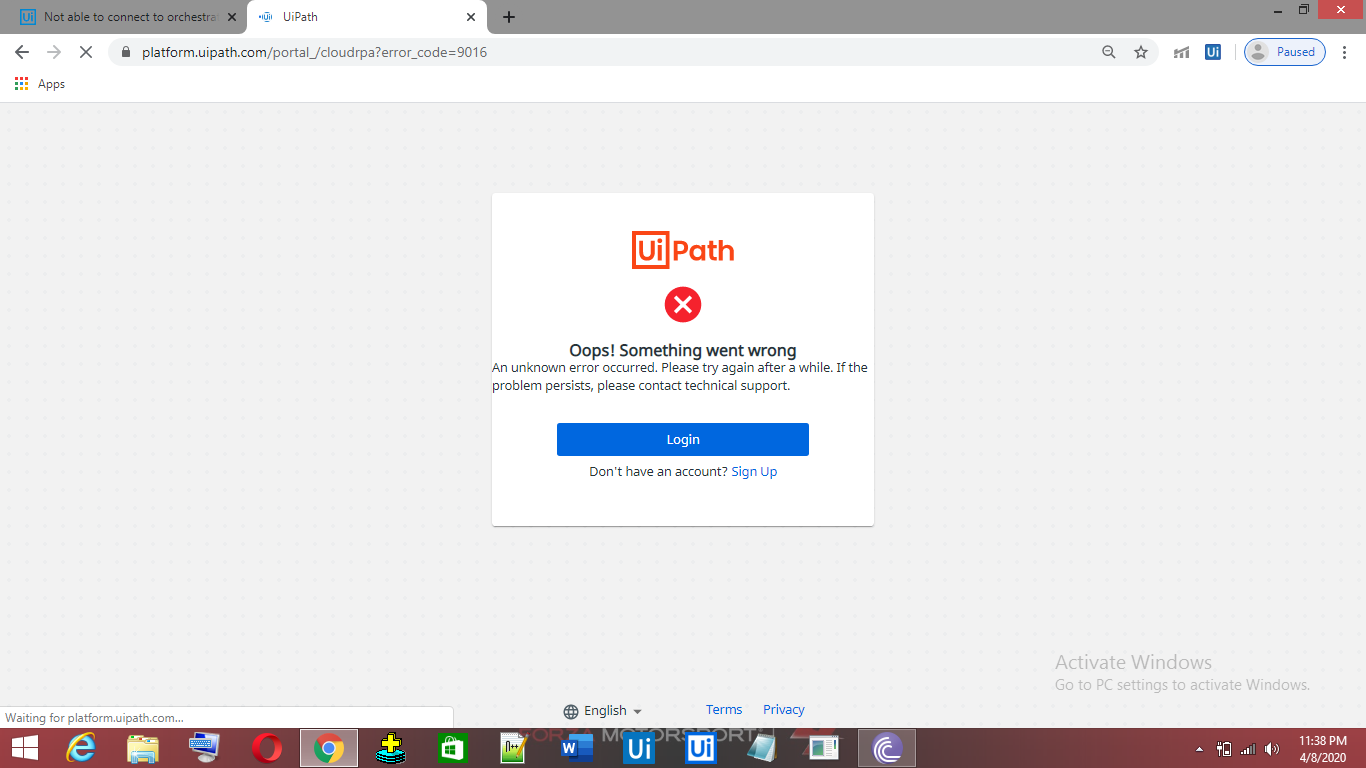
Task: Click the network signal tray icon
Action: pyautogui.click(x=1248, y=749)
